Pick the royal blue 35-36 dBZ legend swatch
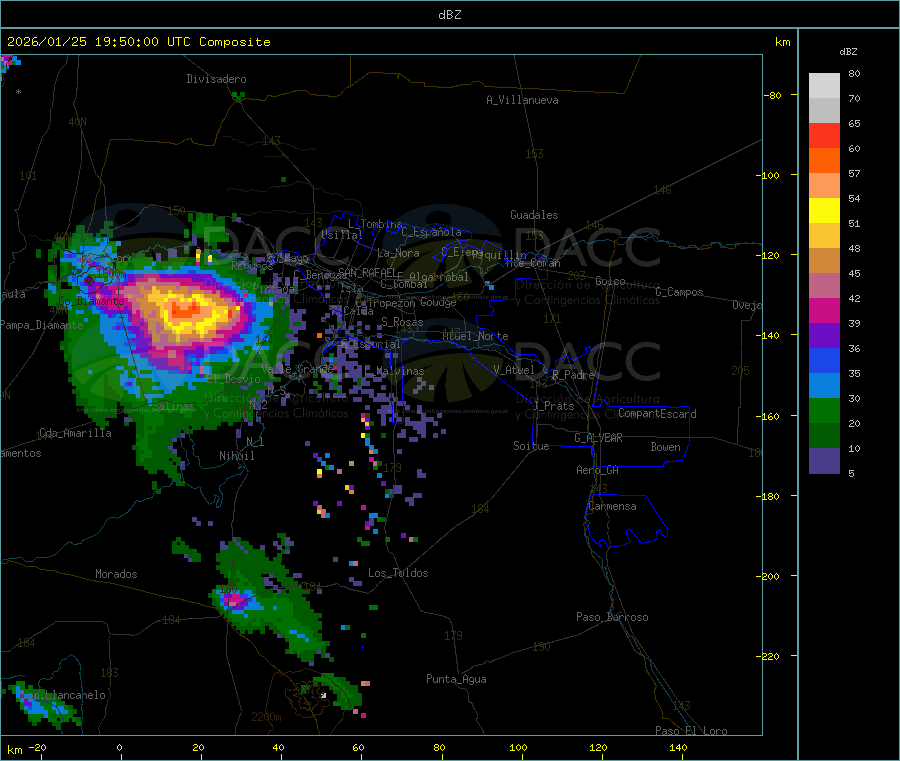 click(x=824, y=360)
